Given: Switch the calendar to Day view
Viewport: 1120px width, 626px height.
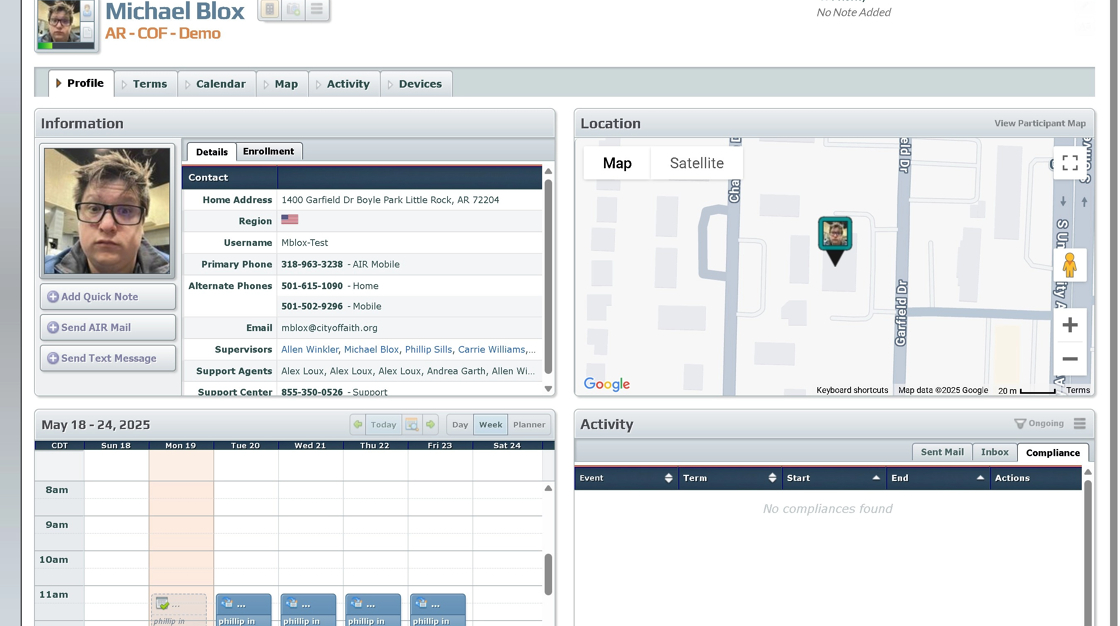Looking at the screenshot, I should [460, 424].
